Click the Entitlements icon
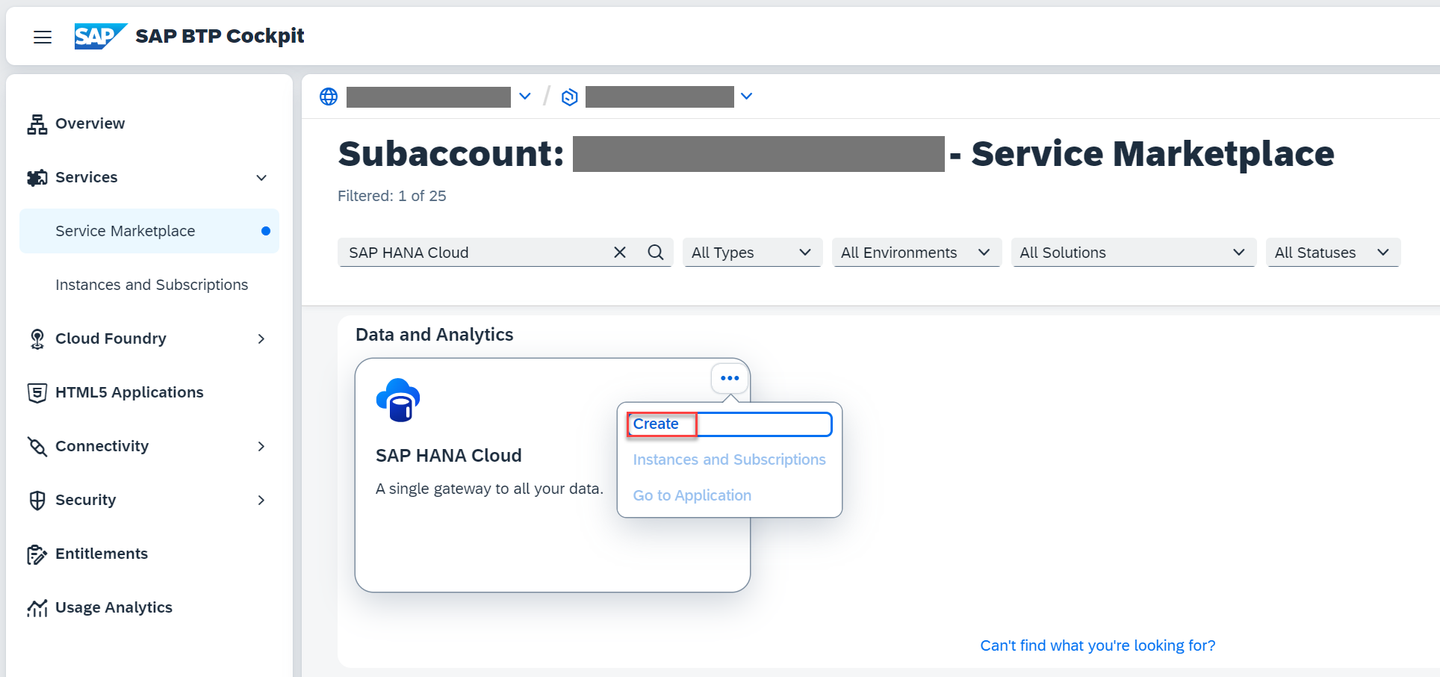This screenshot has height=677, width=1440. [x=37, y=554]
